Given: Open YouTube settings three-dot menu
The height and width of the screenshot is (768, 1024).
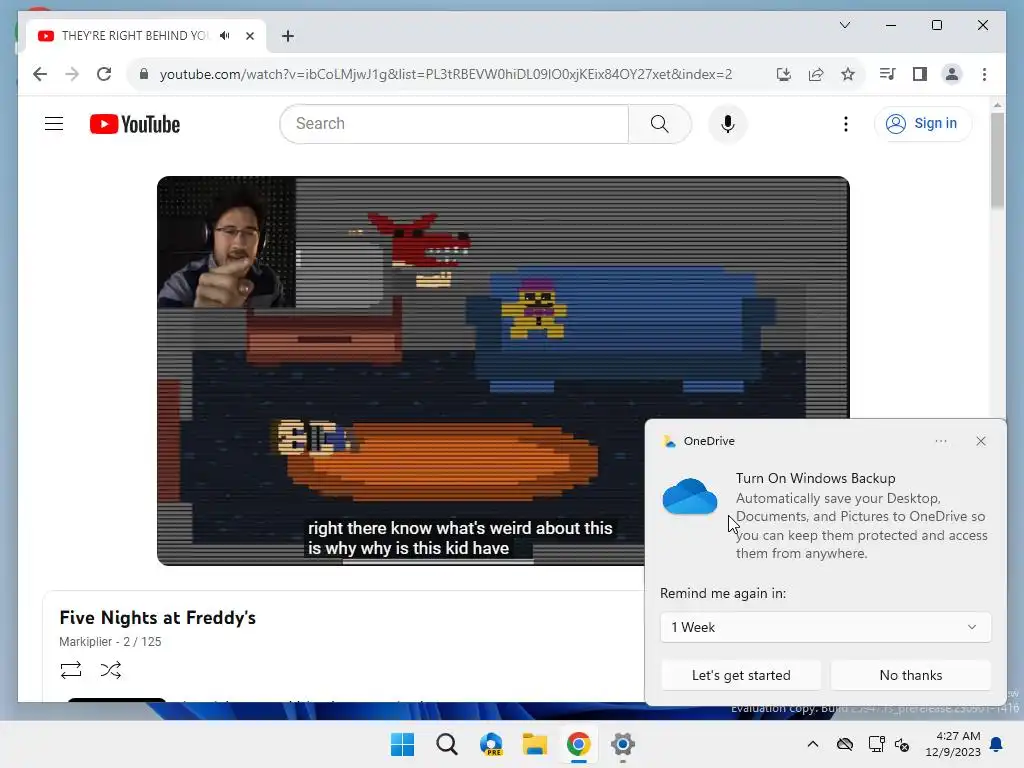Looking at the screenshot, I should click(x=846, y=123).
